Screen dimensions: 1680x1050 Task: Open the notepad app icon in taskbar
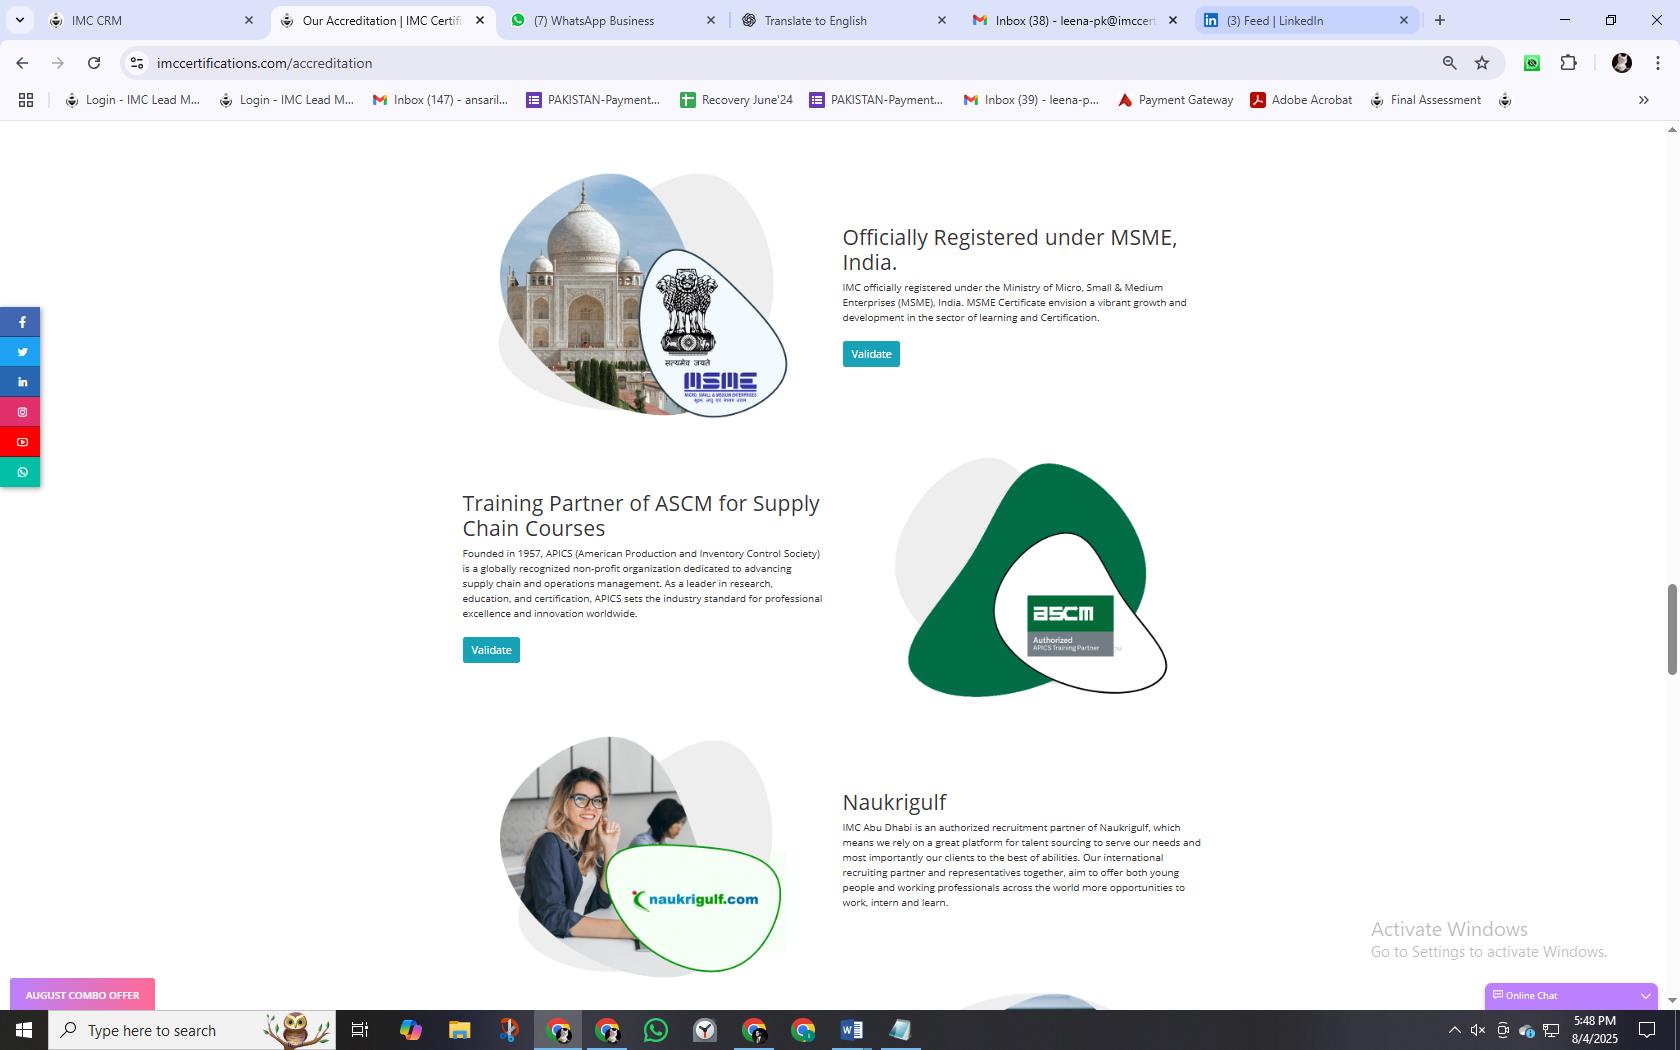click(x=901, y=1030)
